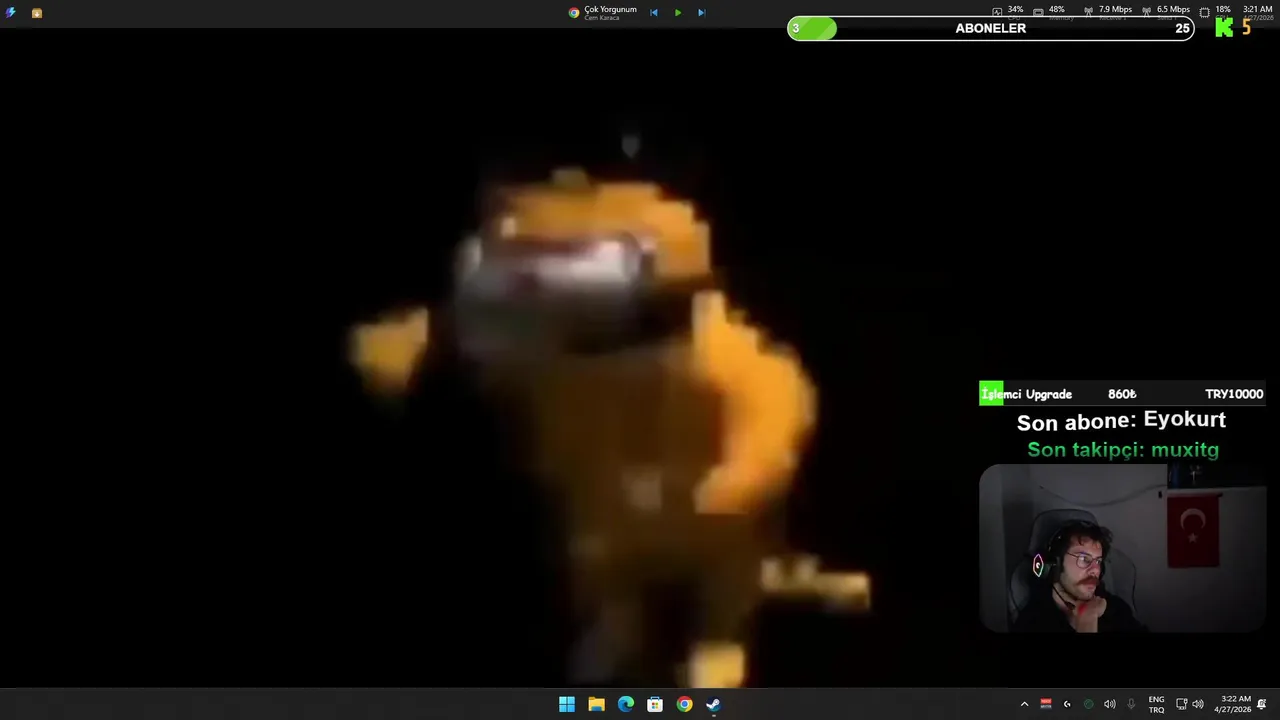This screenshot has width=1280, height=720.
Task: Click the green Kick logo overlay
Action: click(x=1224, y=28)
